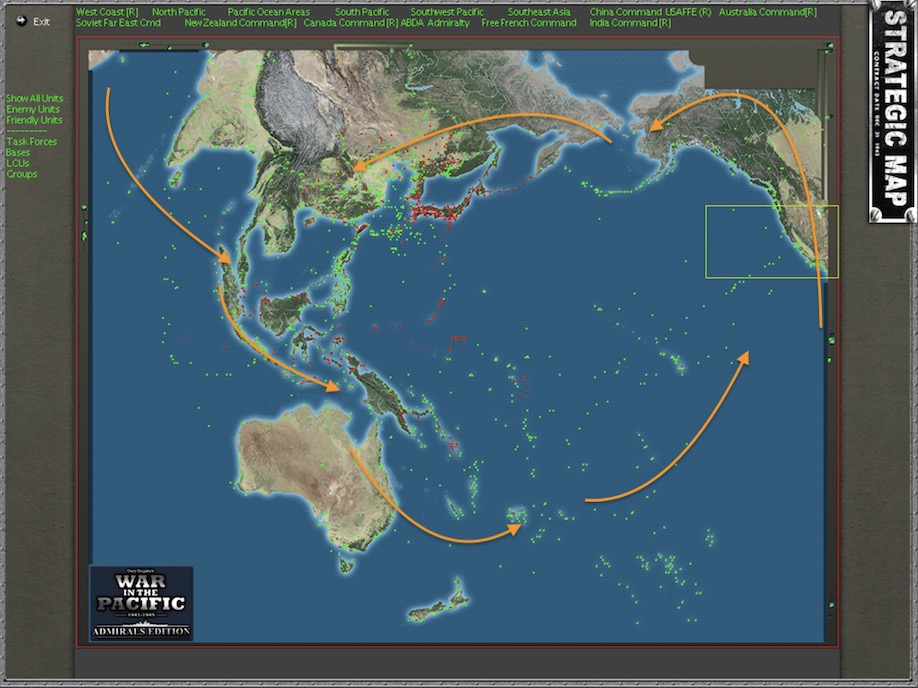Select the China Command filter
The image size is (918, 688).
point(626,12)
